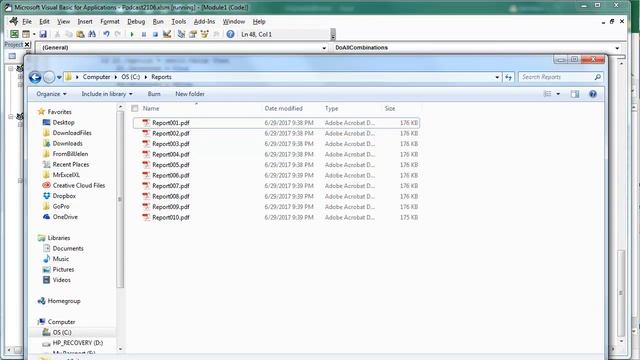The width and height of the screenshot is (640, 360).
Task: Click the Change your view icon
Action: (548, 94)
